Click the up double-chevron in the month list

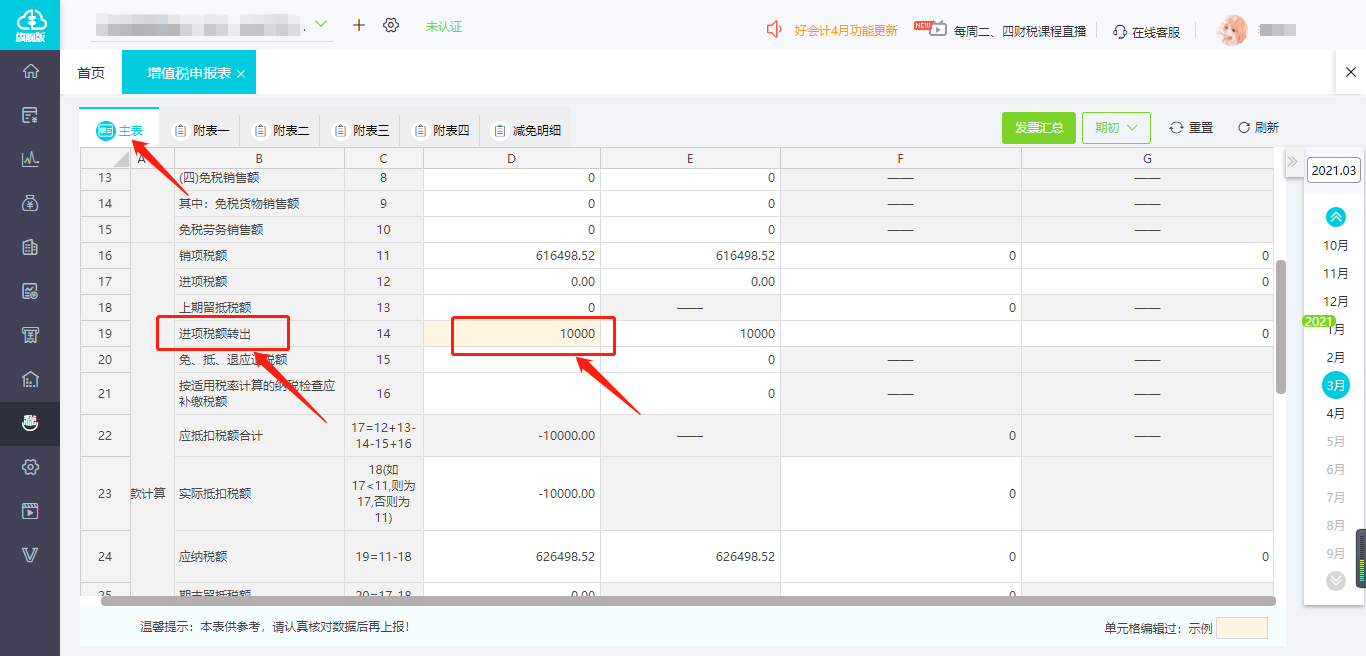(1335, 217)
